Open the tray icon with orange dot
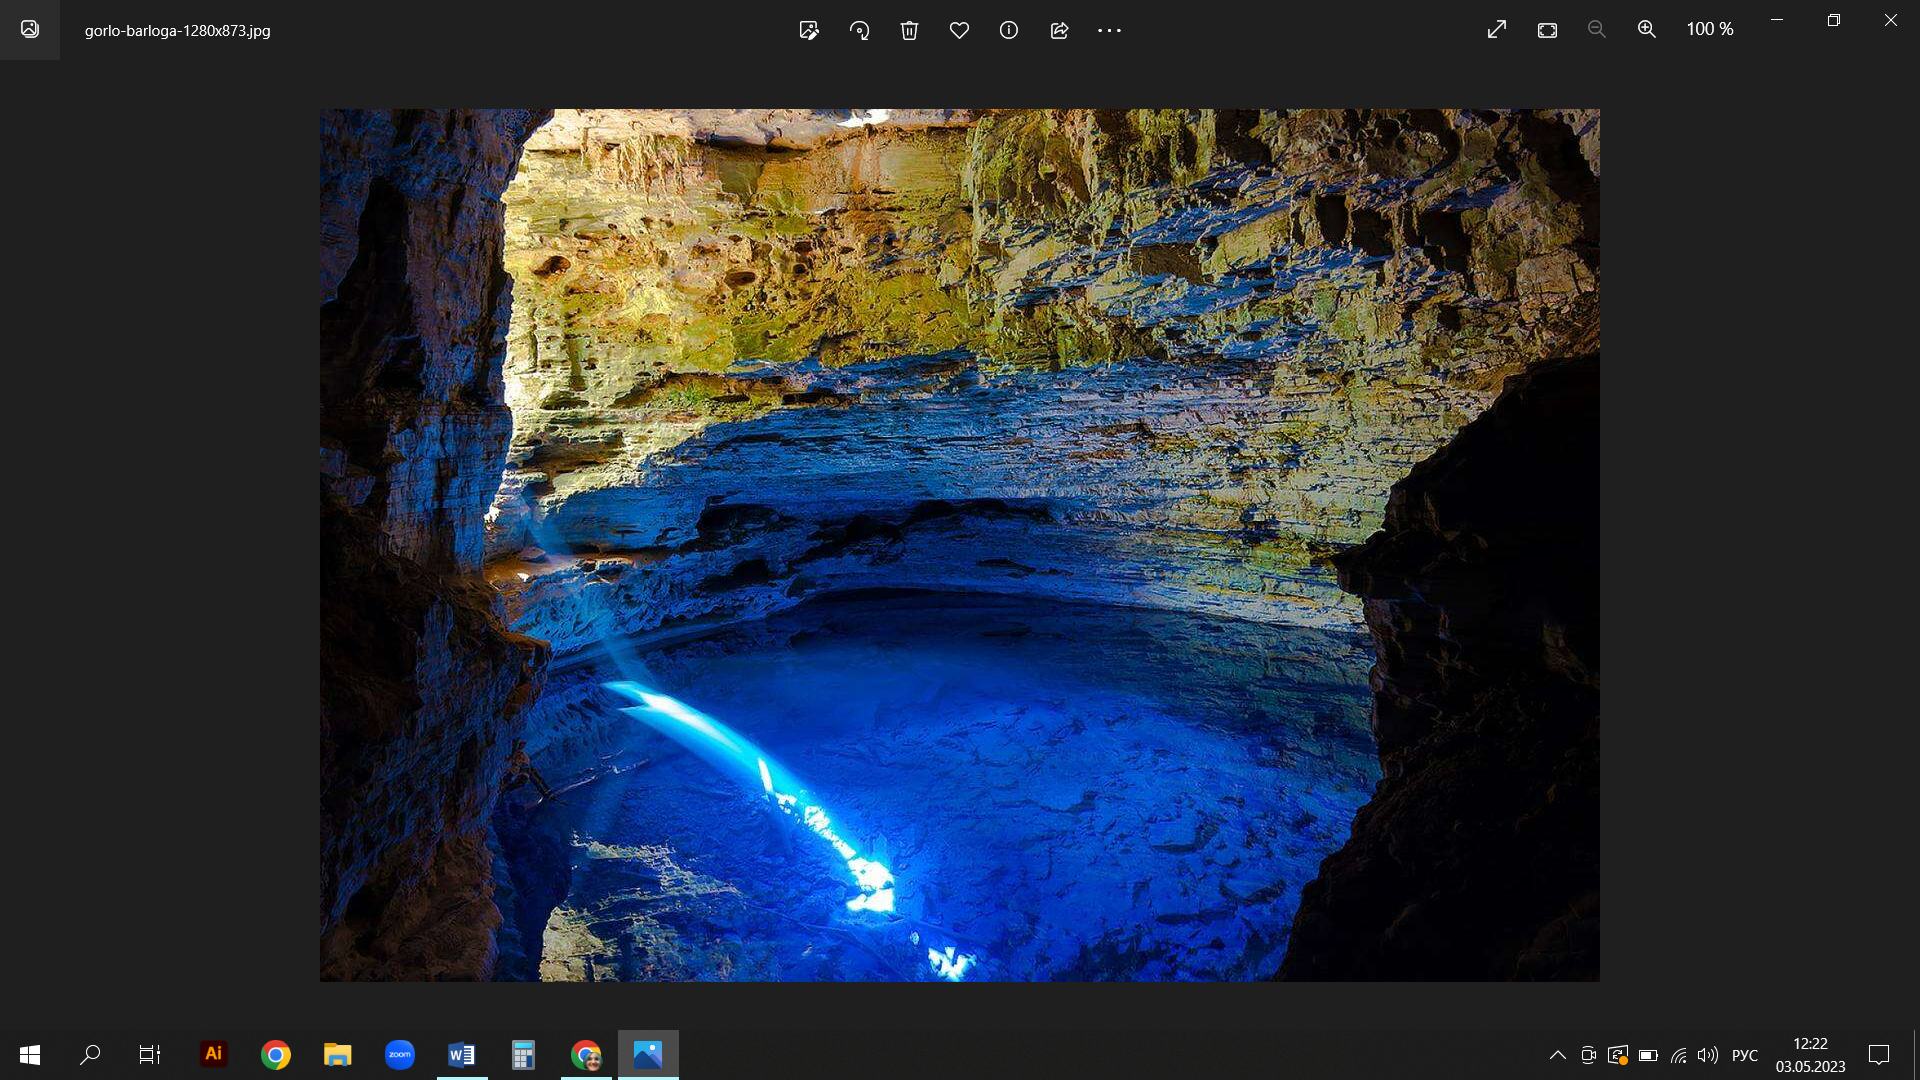This screenshot has height=1080, width=1920. point(1618,1055)
